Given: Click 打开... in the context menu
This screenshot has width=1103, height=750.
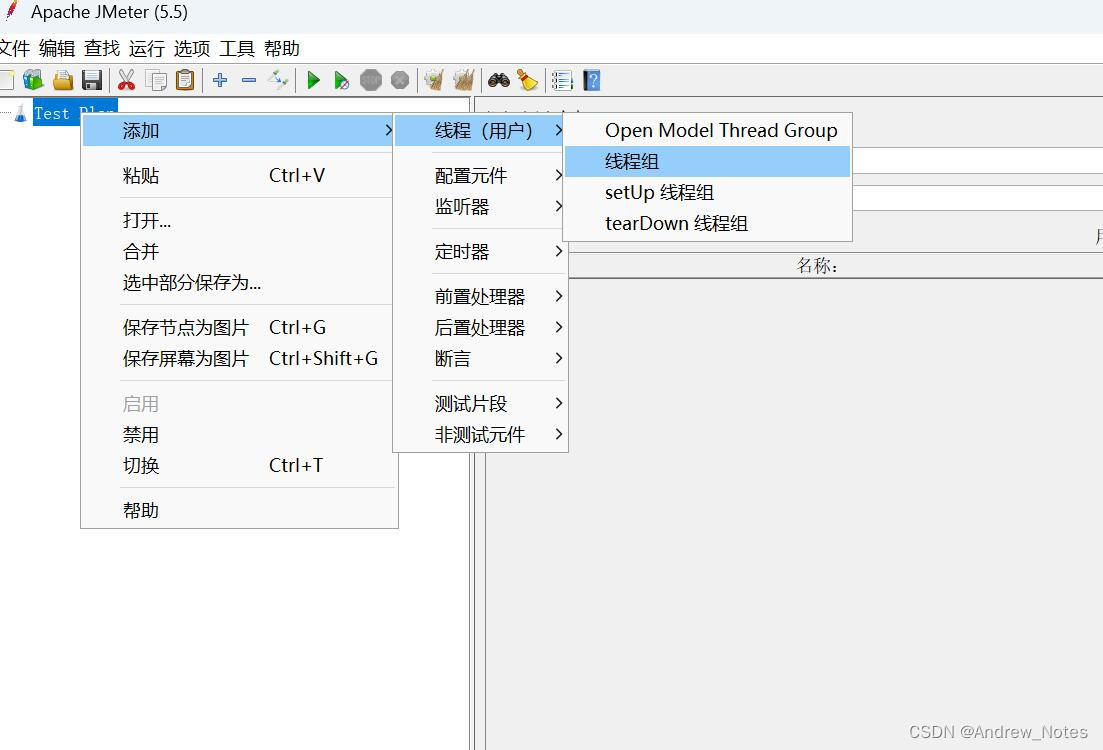Looking at the screenshot, I should coord(238,220).
